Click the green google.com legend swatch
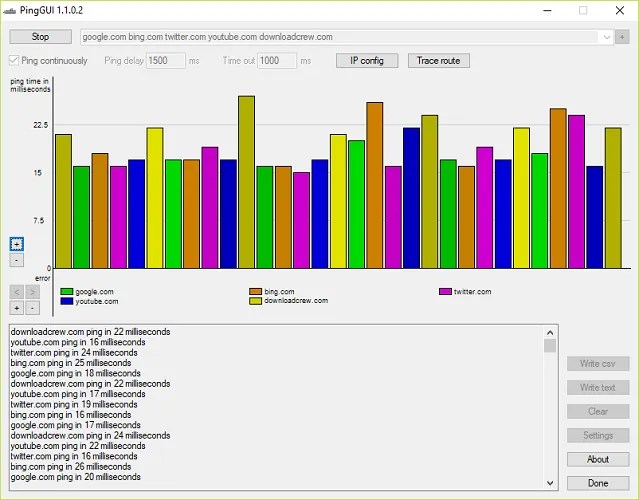 66,291
